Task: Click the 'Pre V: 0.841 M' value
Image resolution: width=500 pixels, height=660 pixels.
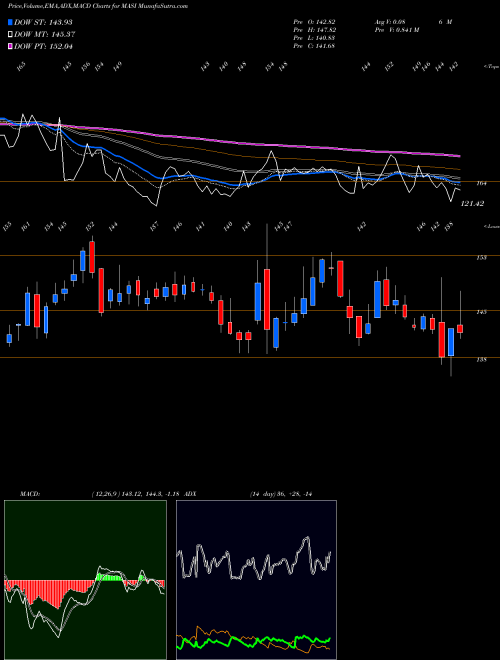Action: point(396,30)
